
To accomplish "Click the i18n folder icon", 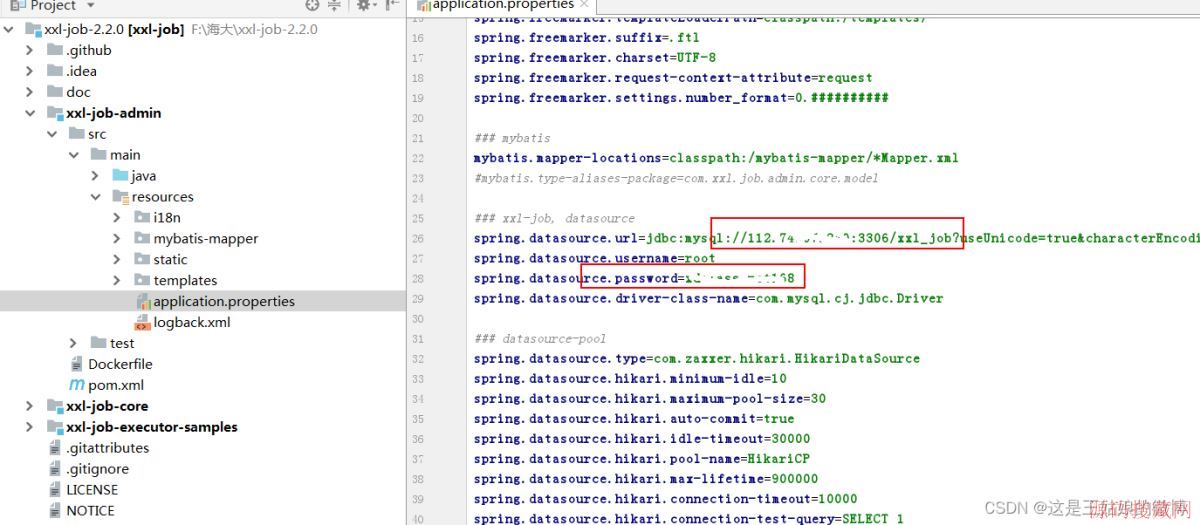I will click(142, 217).
